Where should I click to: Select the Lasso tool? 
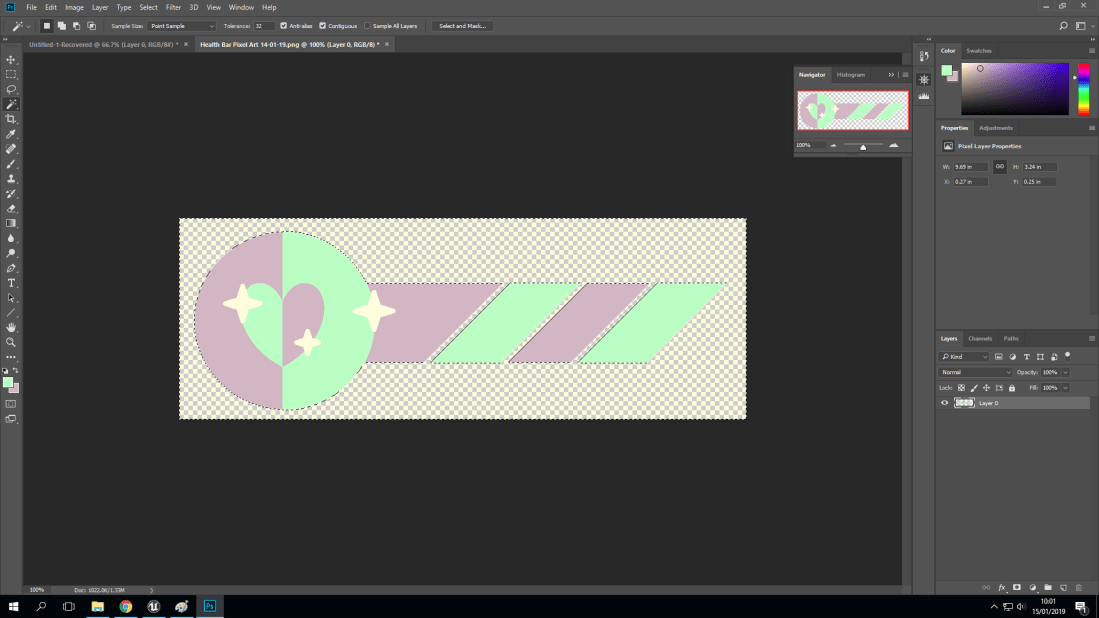pos(11,89)
